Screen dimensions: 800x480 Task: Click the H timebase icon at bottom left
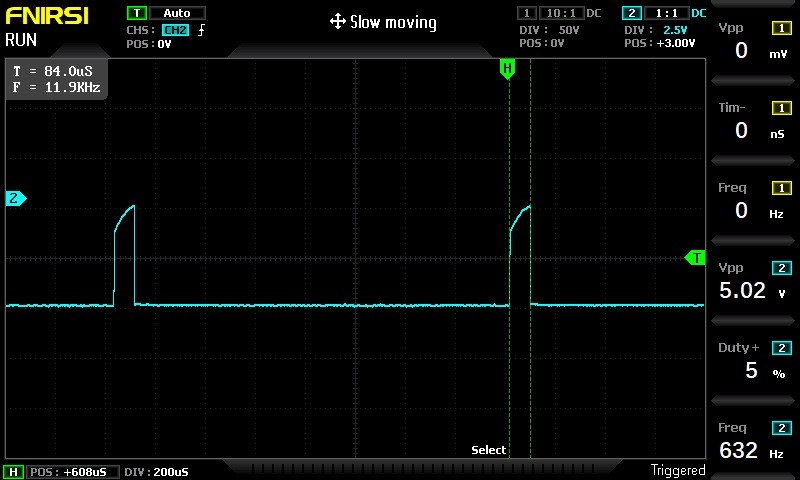point(14,472)
